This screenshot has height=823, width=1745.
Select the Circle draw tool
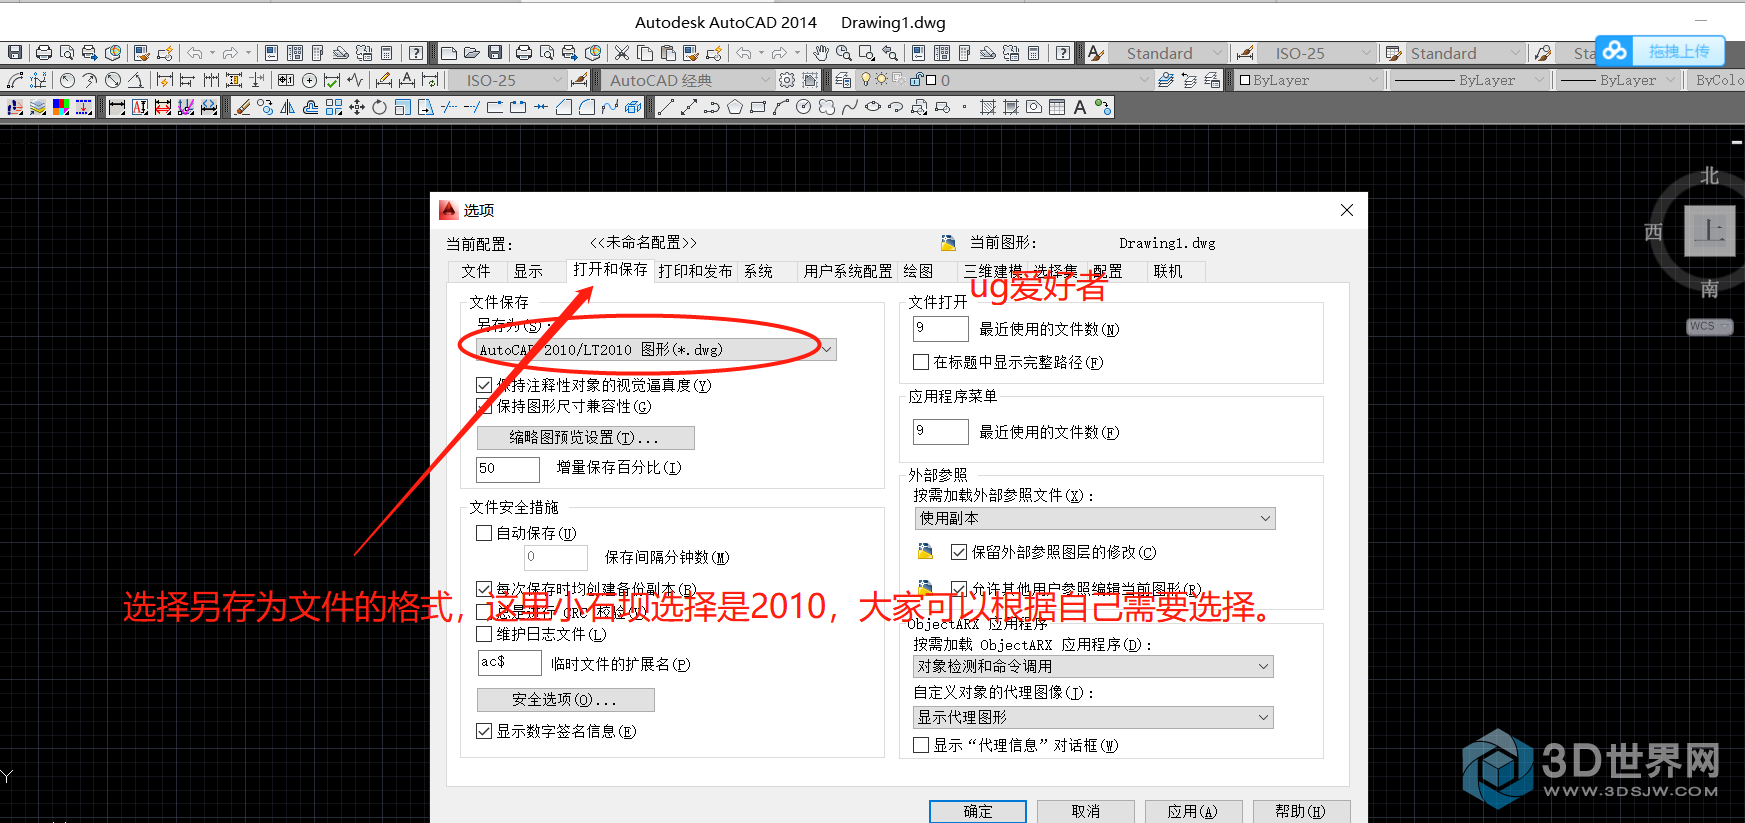[x=804, y=107]
